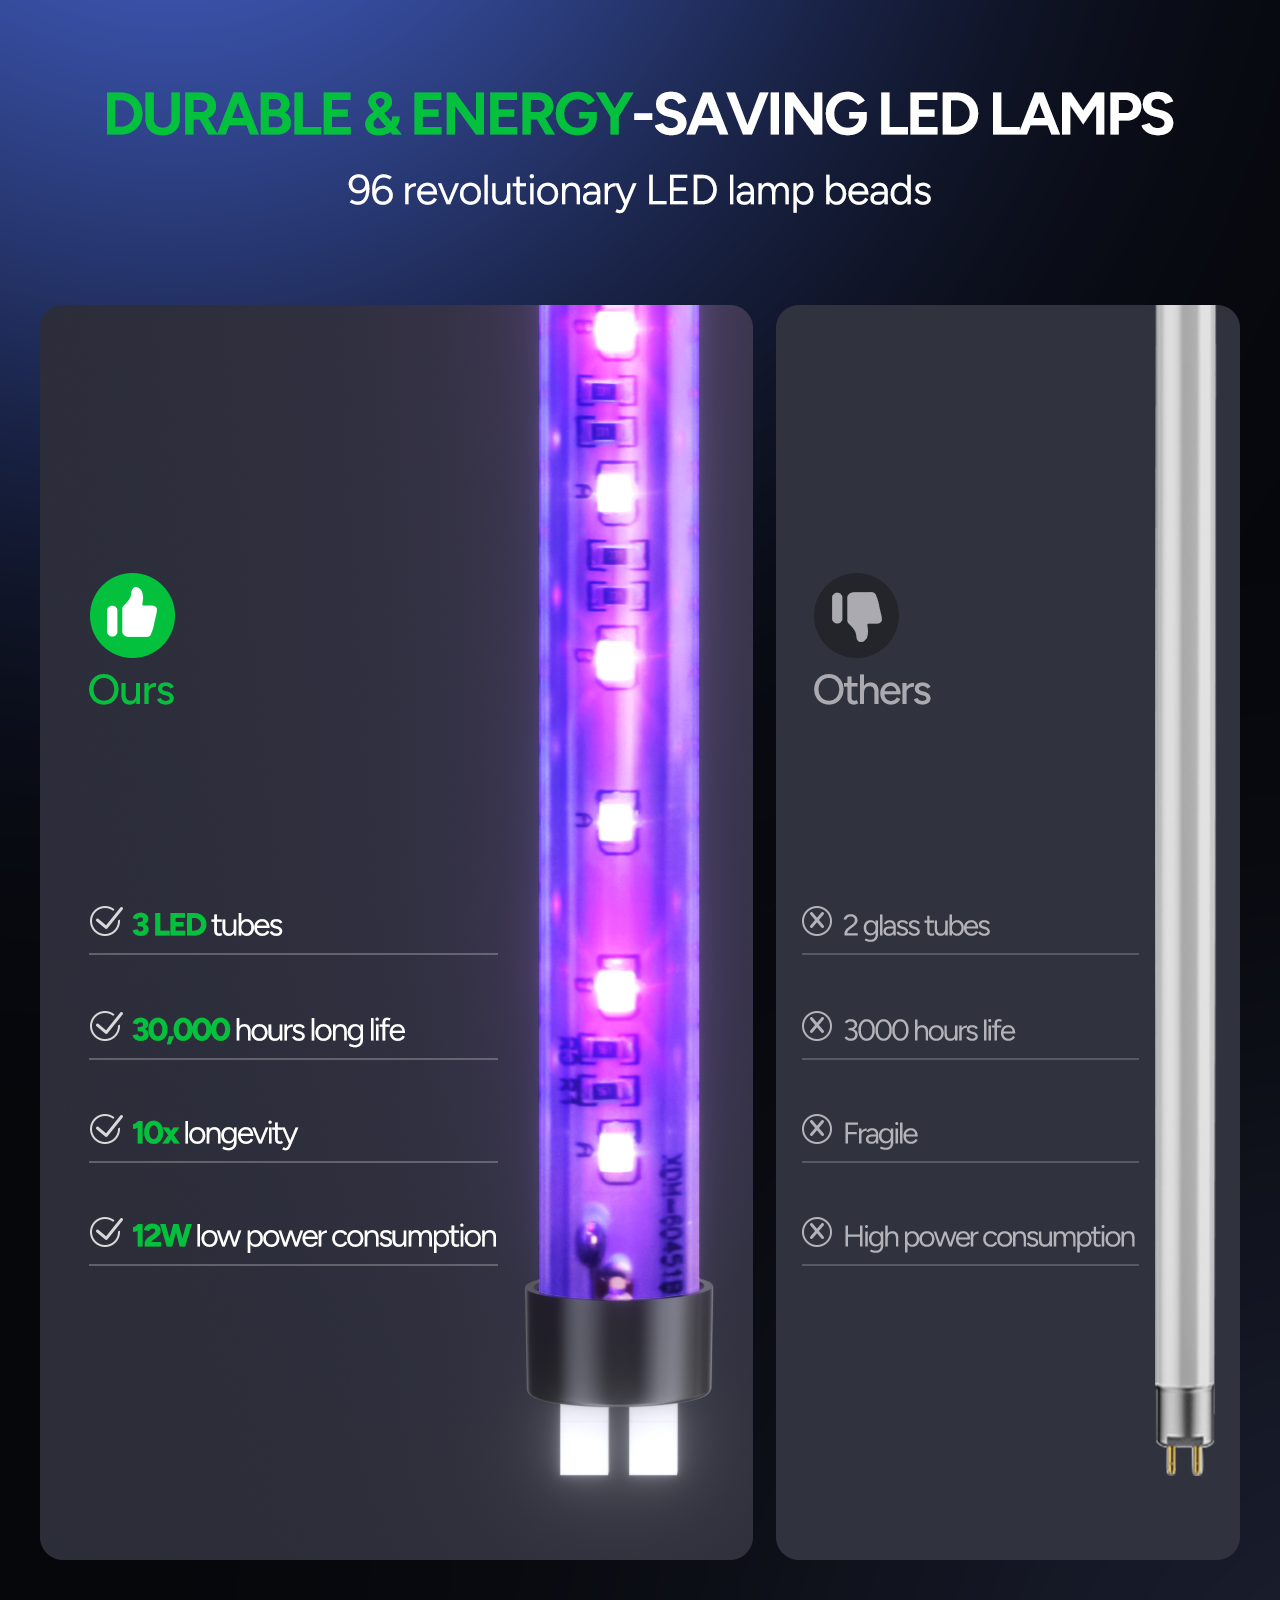Click the green thumbs-up icon
Screen dimensions: 1280x1600
[x=132, y=615]
